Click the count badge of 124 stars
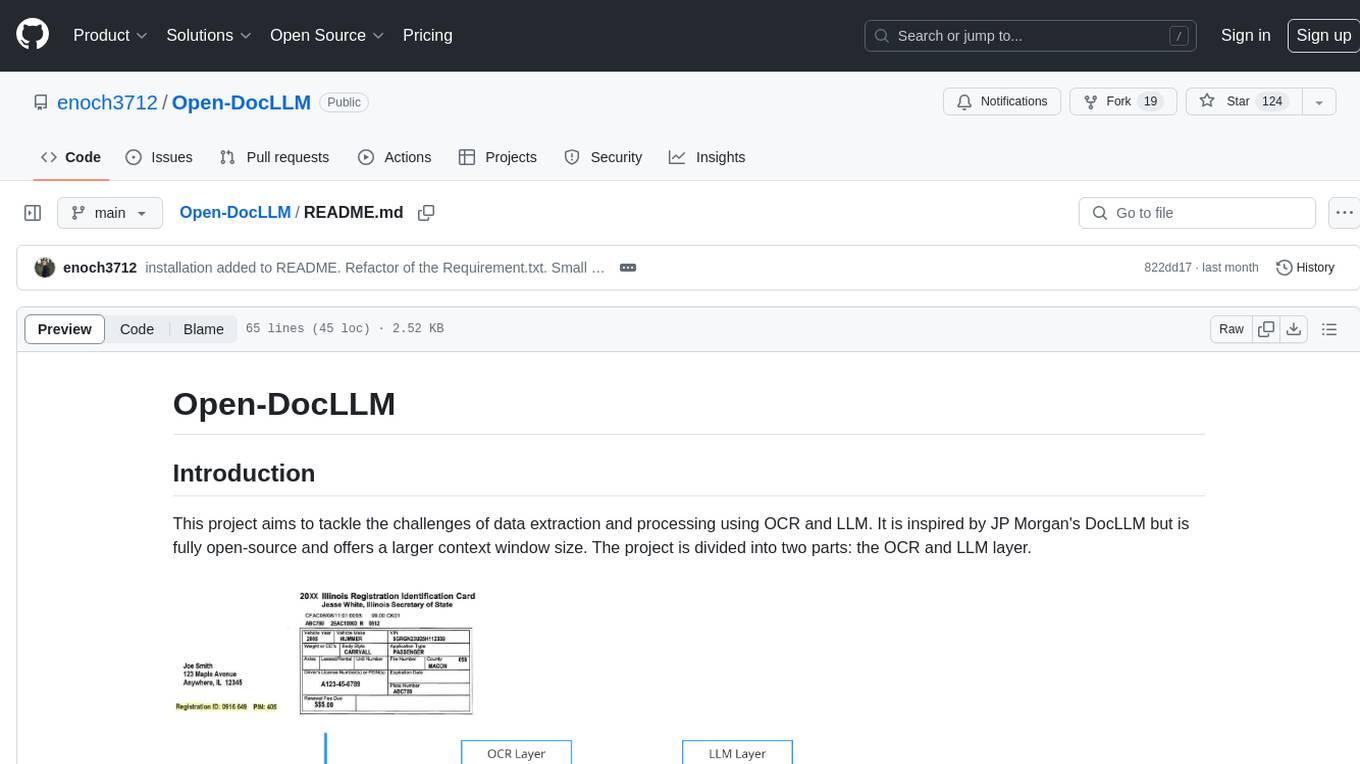1360x764 pixels. [1272, 102]
